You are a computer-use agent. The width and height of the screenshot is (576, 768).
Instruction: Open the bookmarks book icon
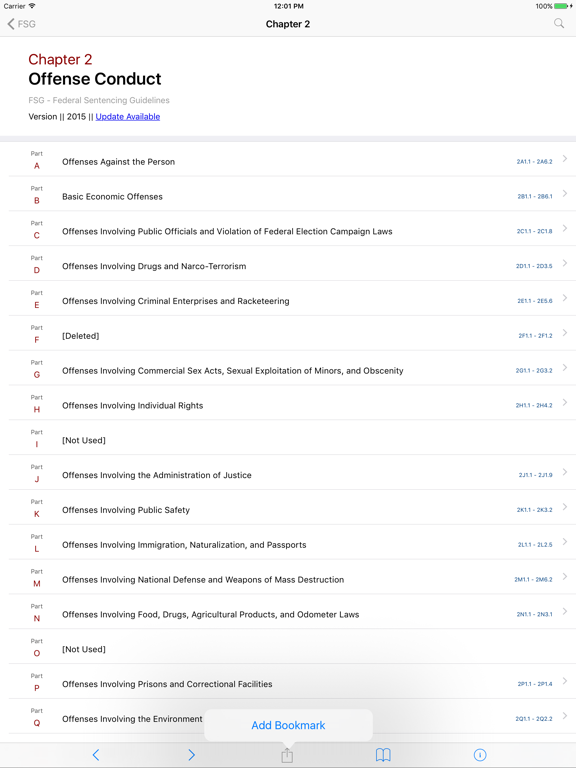pos(383,755)
